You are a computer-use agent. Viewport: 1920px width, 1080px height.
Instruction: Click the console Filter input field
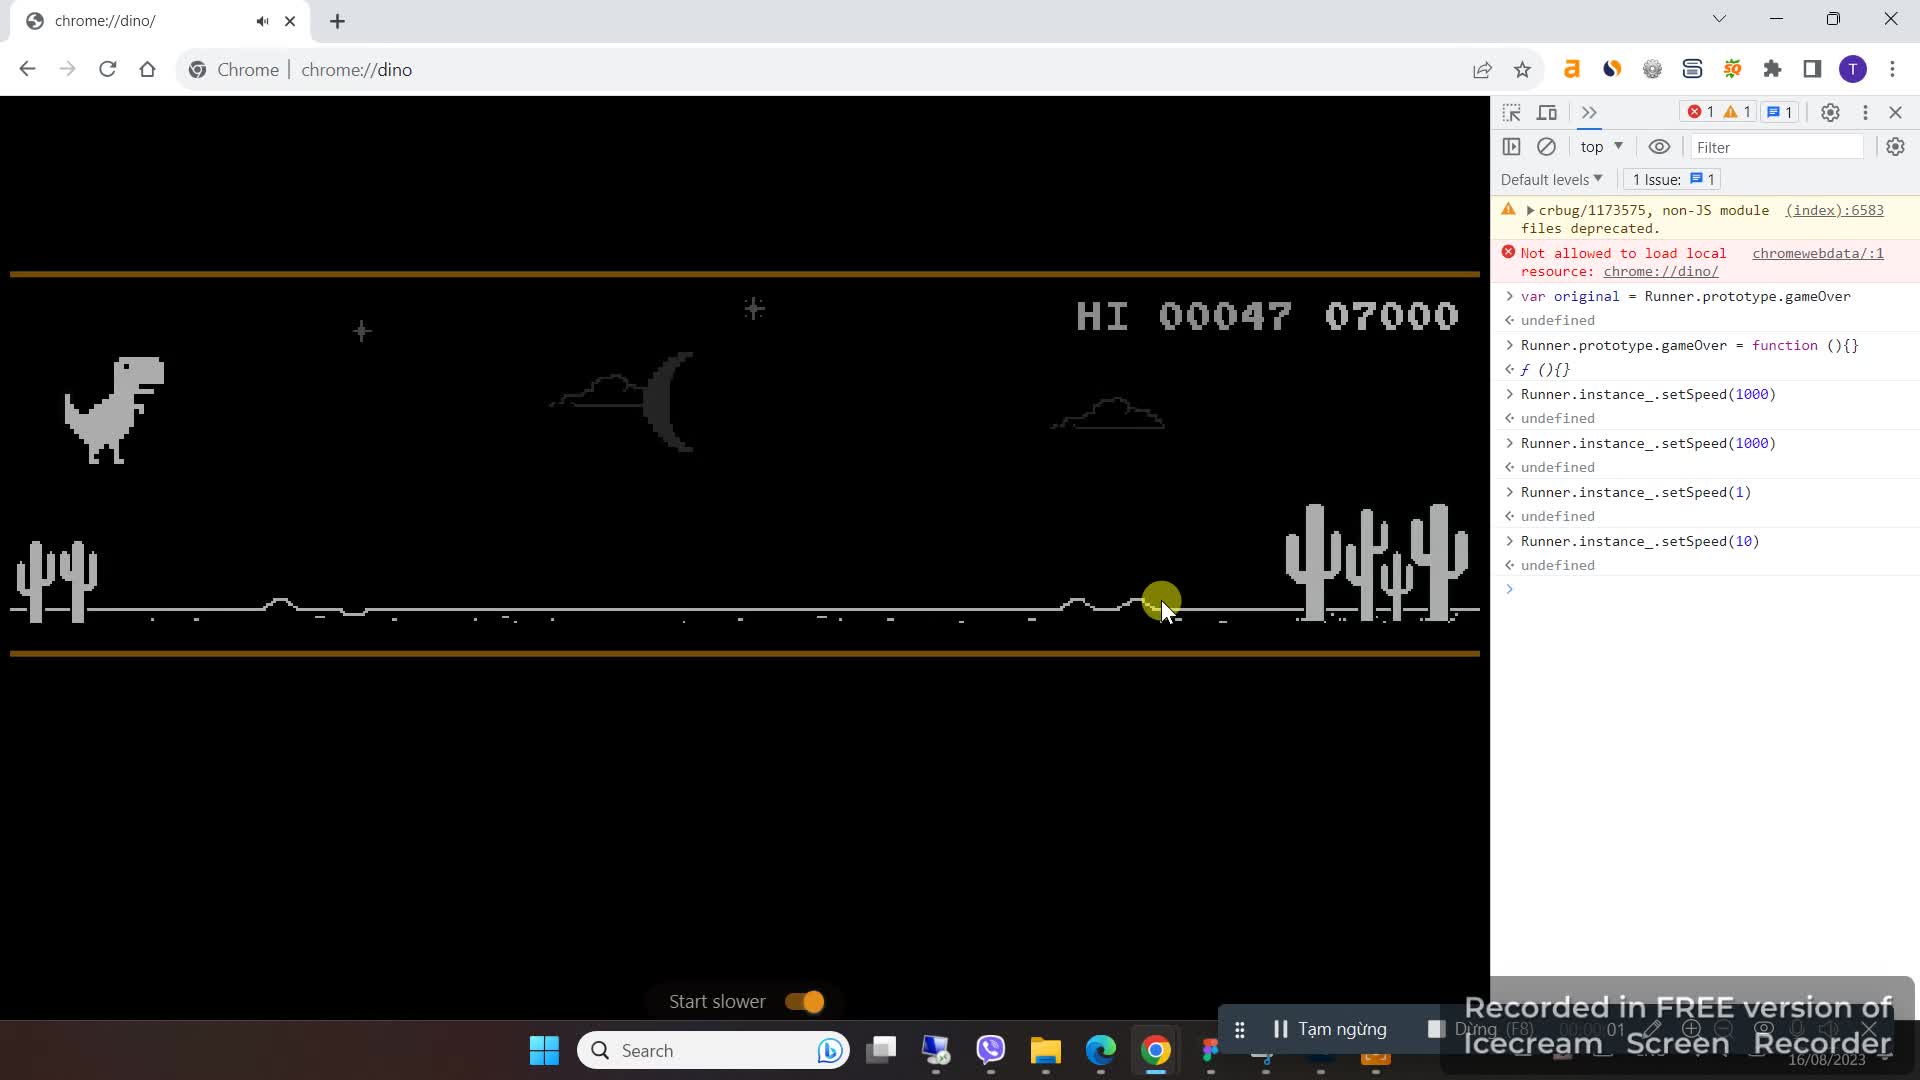pyautogui.click(x=1777, y=147)
